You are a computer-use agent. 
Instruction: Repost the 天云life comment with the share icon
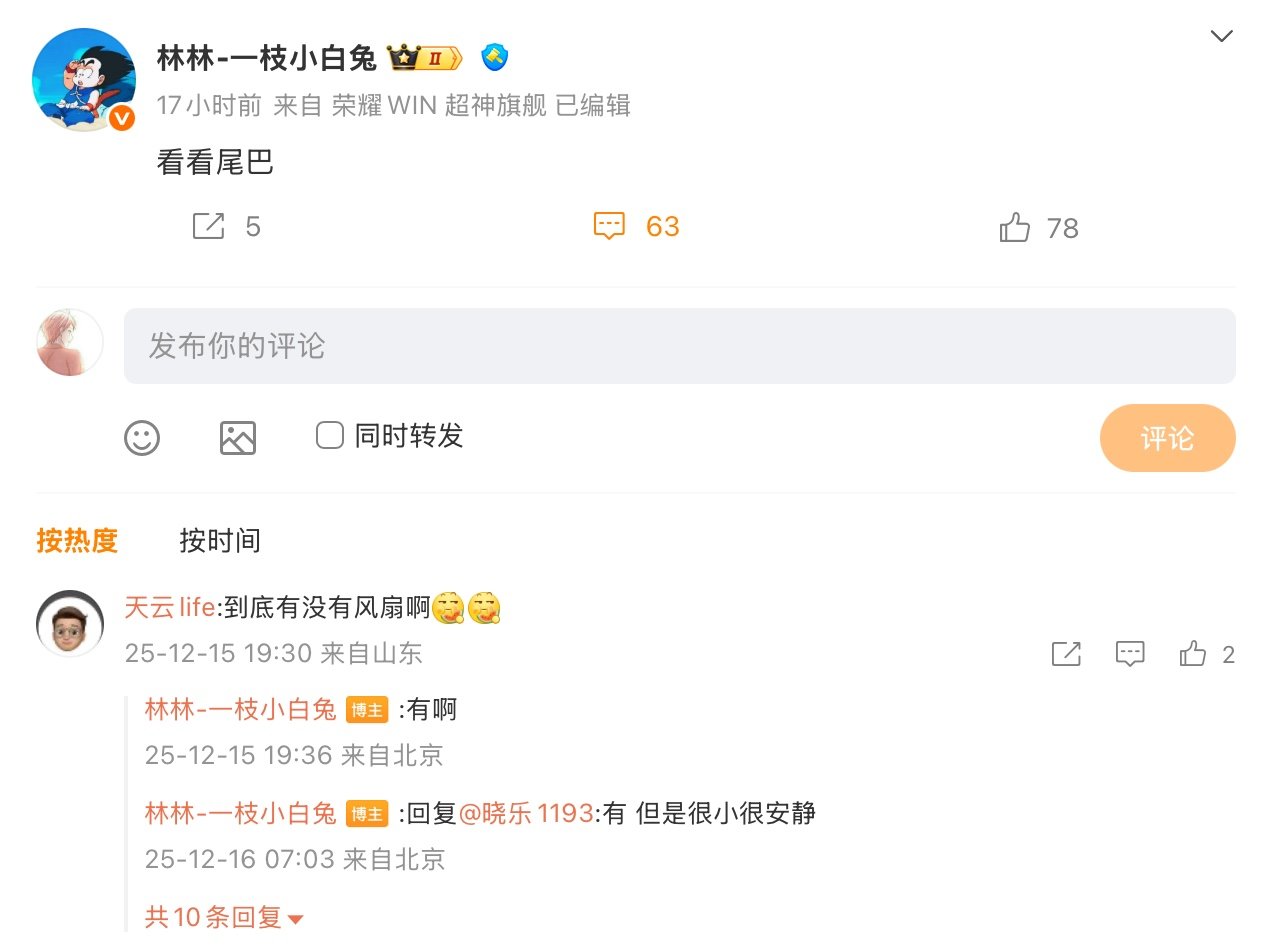click(1066, 654)
